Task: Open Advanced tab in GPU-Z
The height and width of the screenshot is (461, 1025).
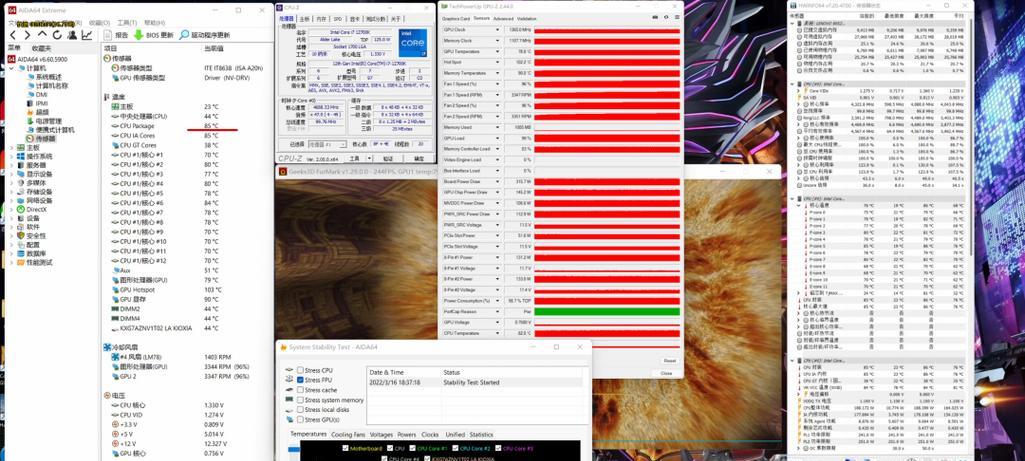Action: pyautogui.click(x=503, y=19)
